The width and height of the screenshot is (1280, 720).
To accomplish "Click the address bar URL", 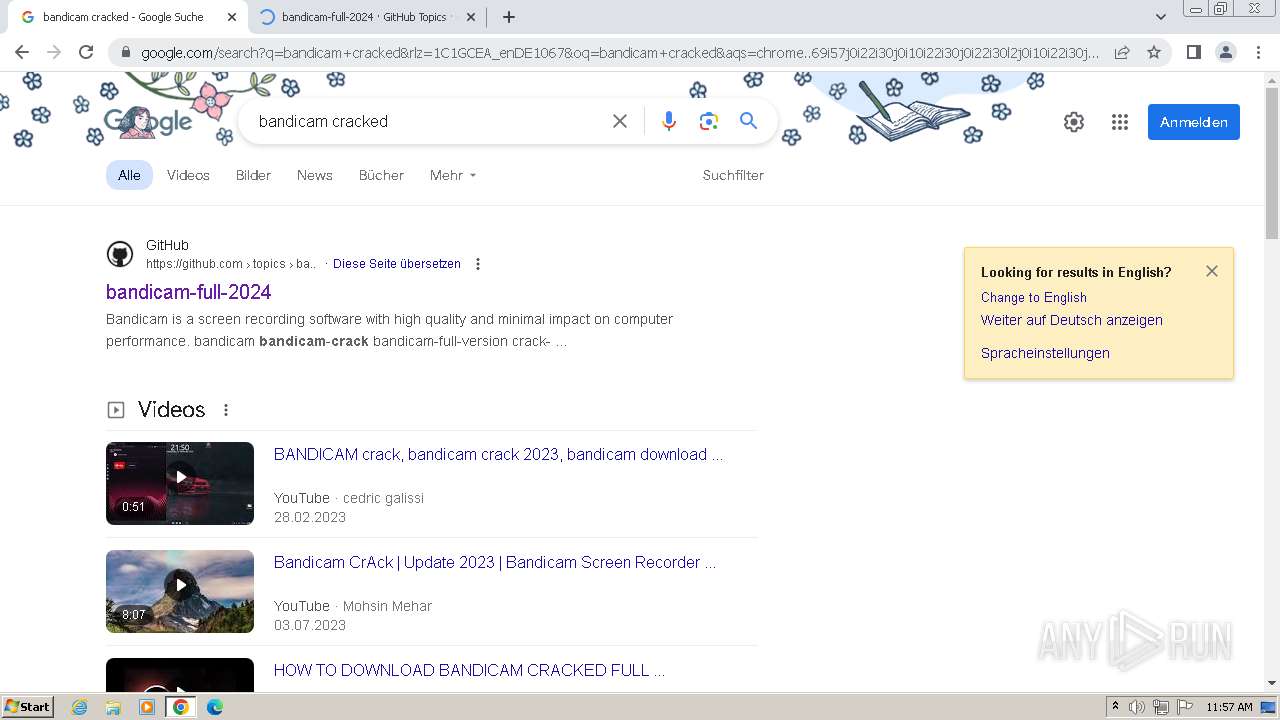I will coord(620,53).
